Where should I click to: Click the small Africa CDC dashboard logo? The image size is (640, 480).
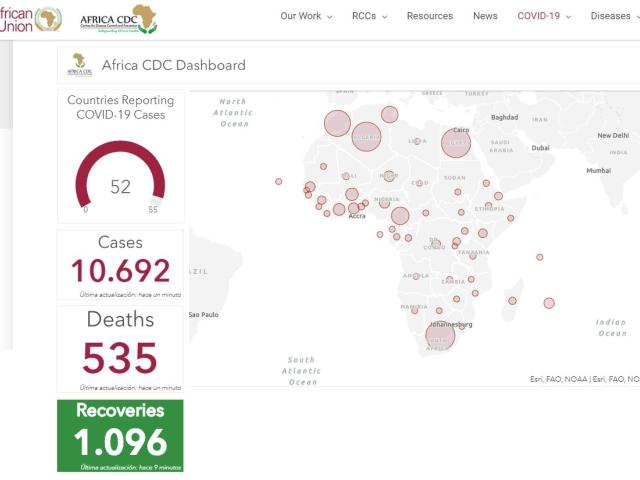pyautogui.click(x=80, y=64)
